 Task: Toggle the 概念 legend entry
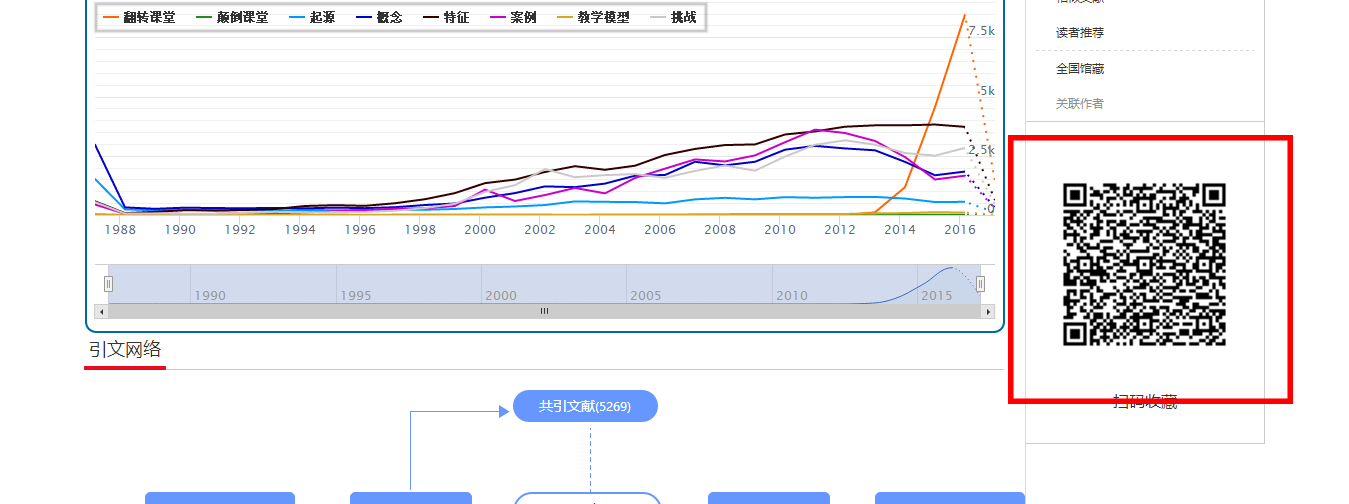tap(378, 17)
